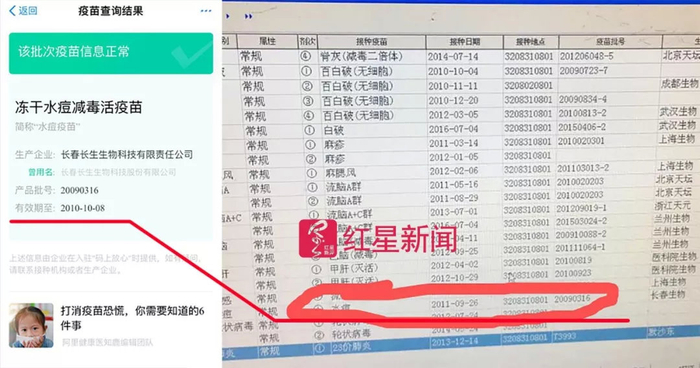
Task: Select date cell 2011-05-16
Action: pos(454,184)
